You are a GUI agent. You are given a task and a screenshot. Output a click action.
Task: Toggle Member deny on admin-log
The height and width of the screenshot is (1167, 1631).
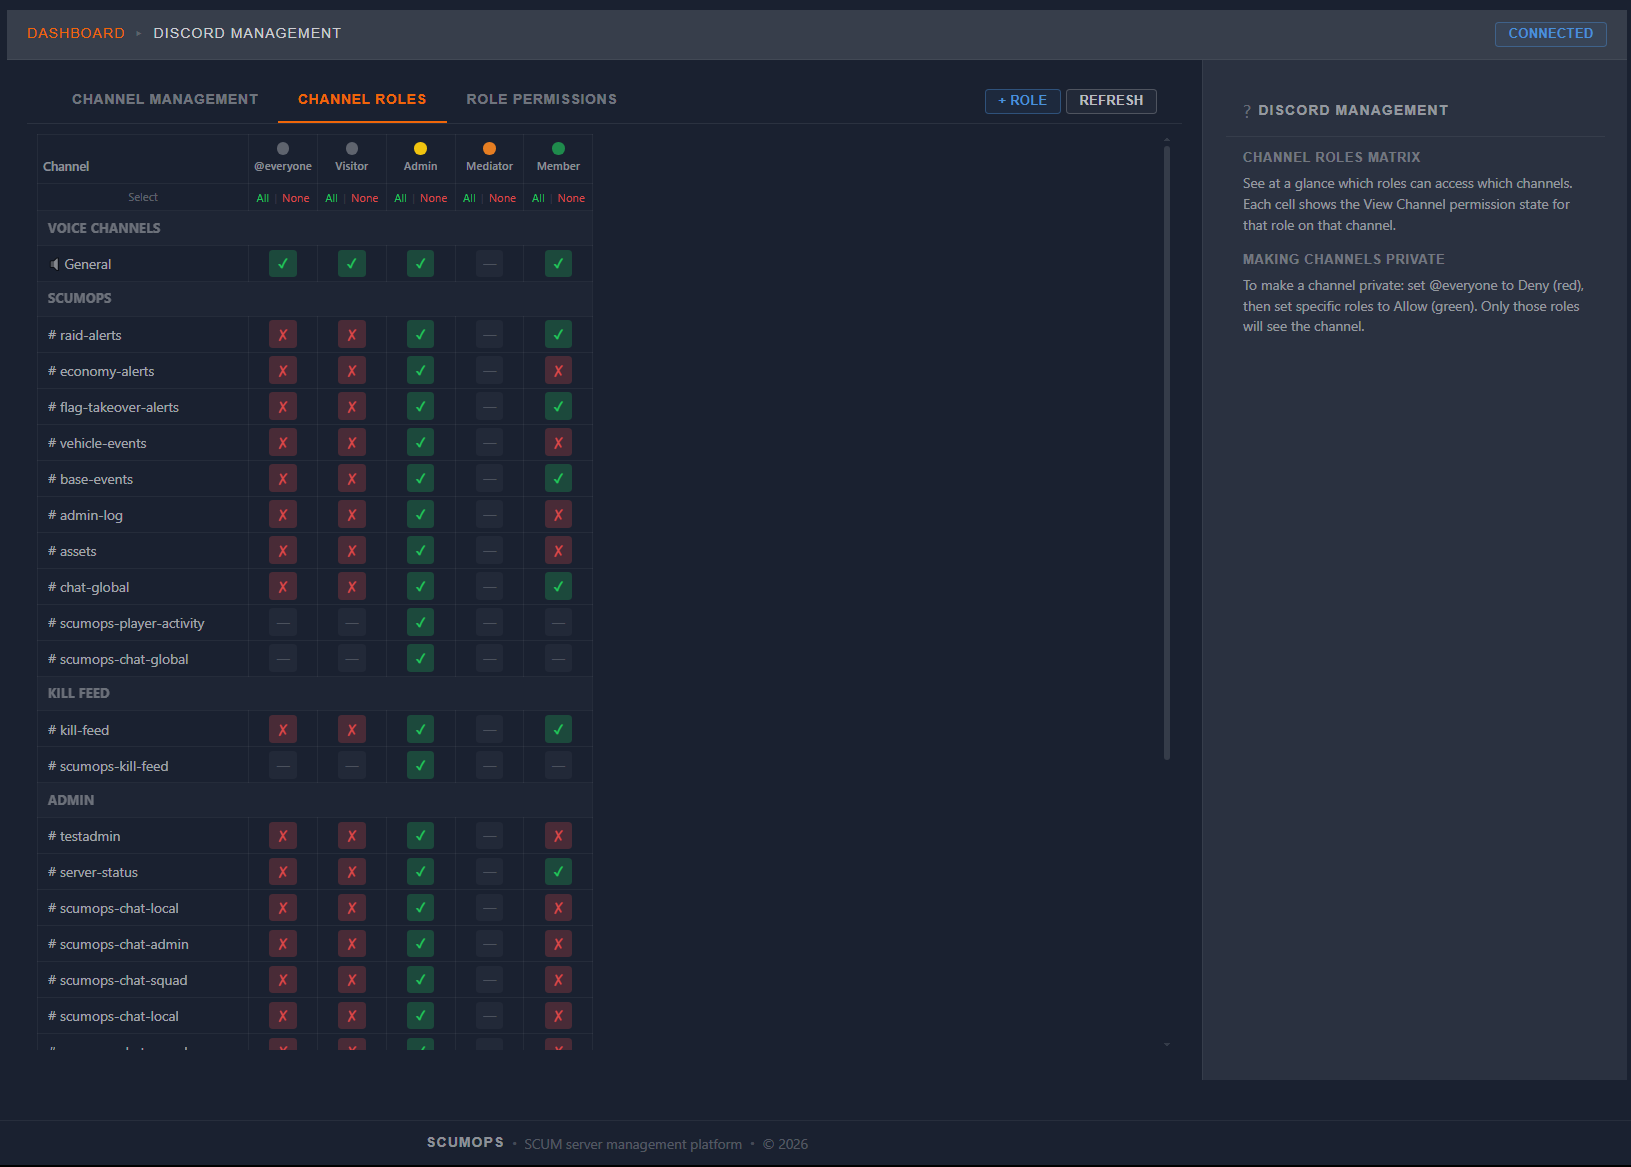click(558, 515)
